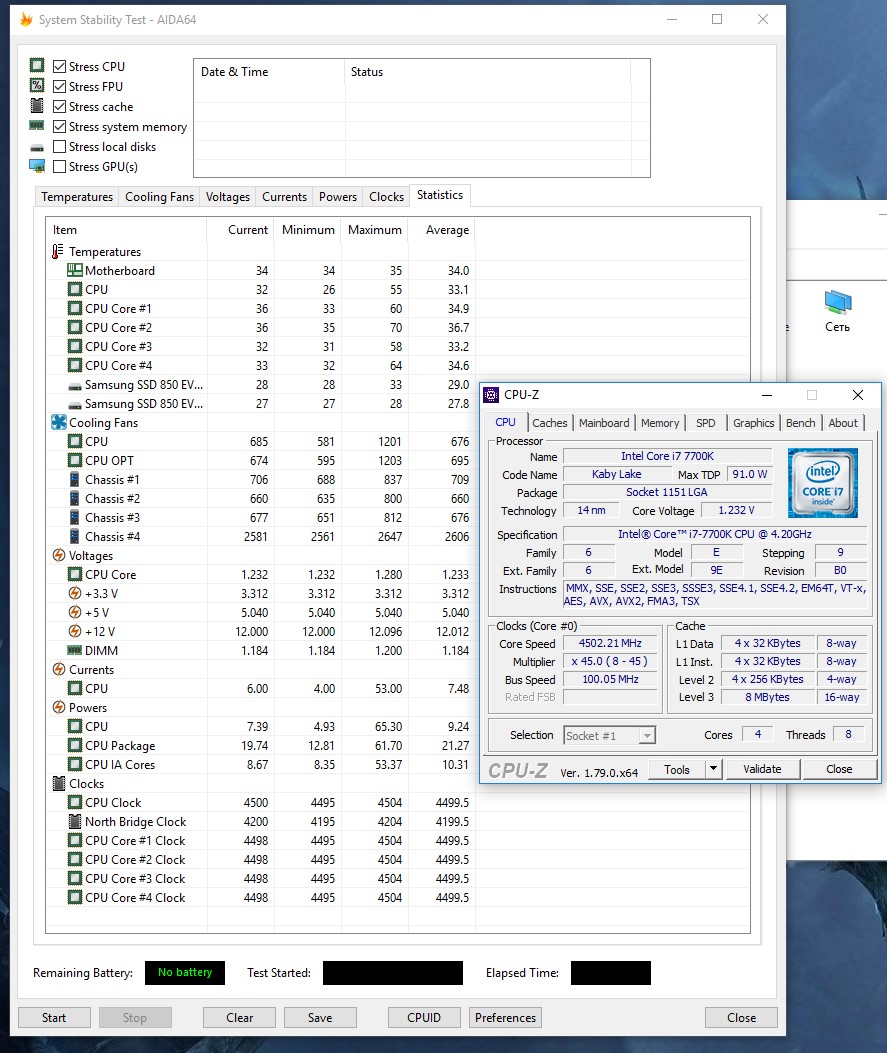Click the Voltages group lightning icon
This screenshot has width=887, height=1053.
click(58, 555)
